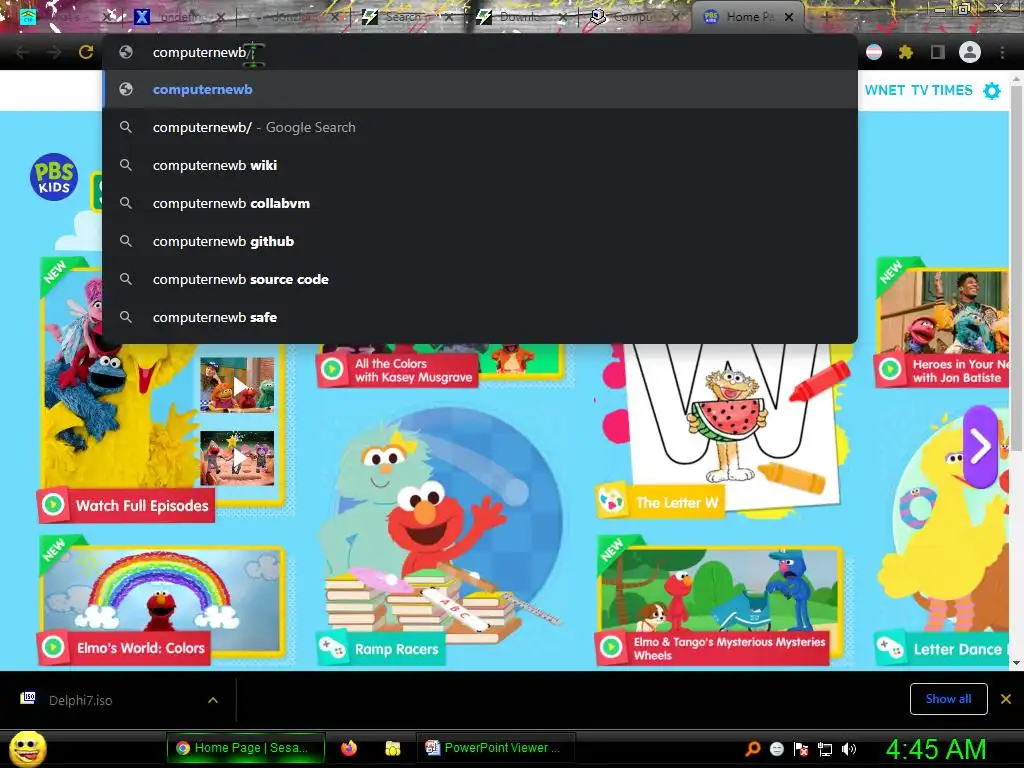Screen dimensions: 1024x768
Task: Click the address bar text field
Action: tap(480, 52)
